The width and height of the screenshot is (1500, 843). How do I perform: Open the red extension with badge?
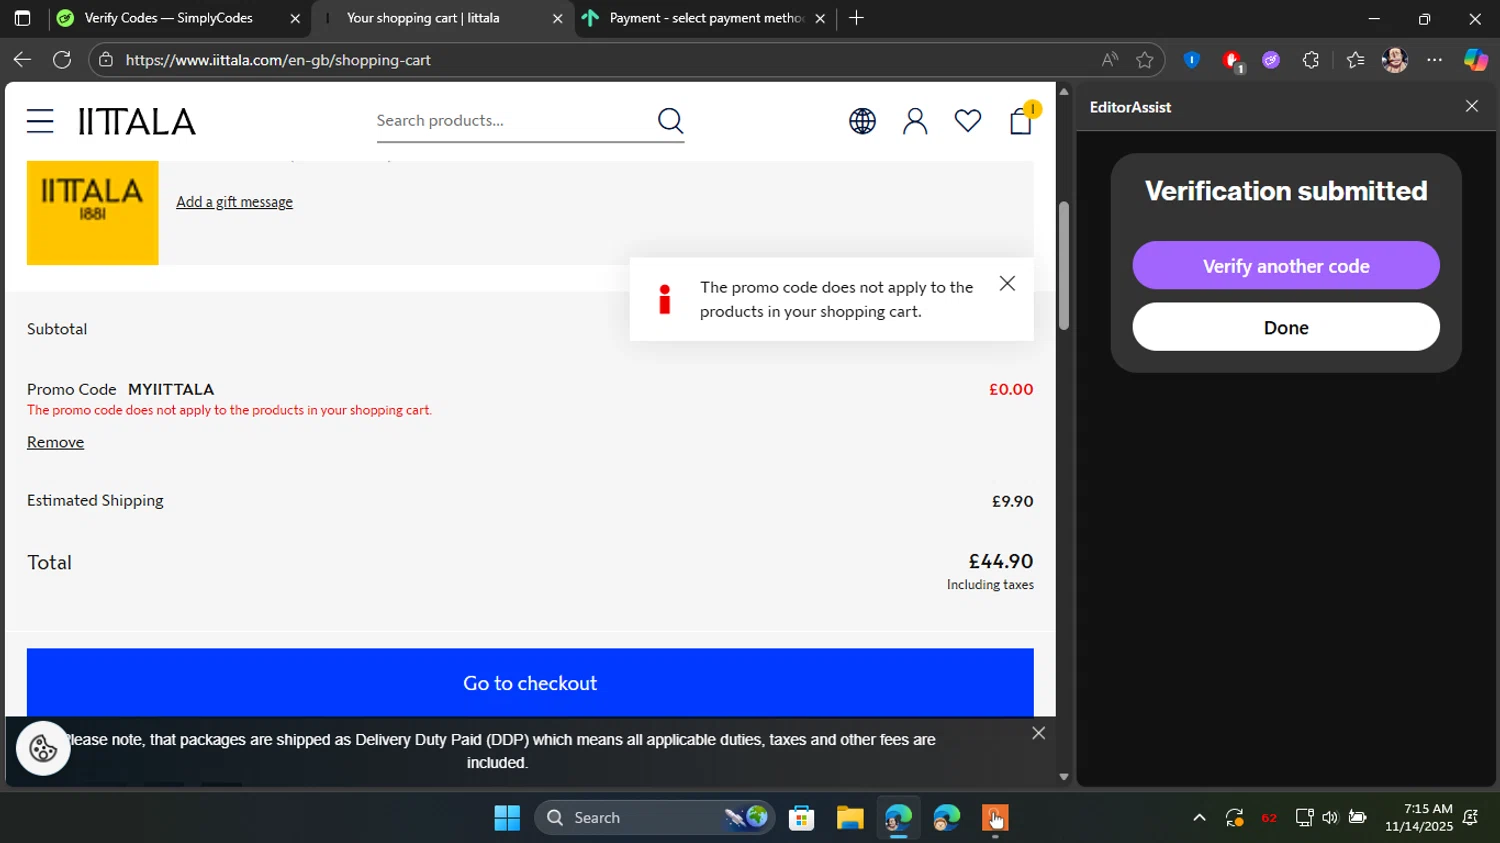point(1232,61)
